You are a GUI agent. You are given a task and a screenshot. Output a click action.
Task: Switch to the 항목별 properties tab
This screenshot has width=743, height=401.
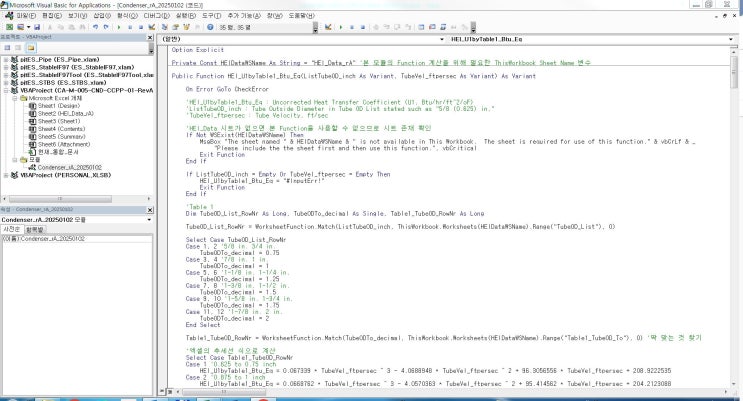(34, 229)
